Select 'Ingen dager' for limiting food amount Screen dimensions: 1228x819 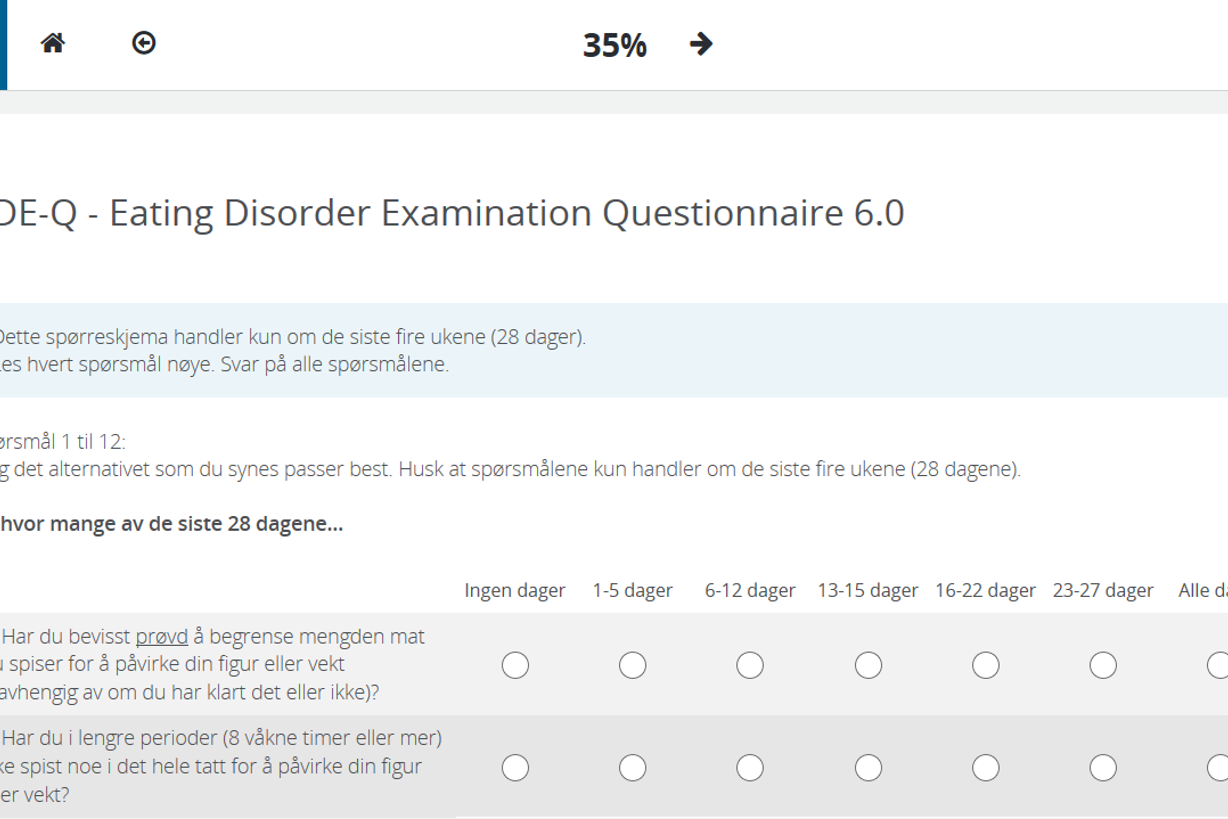point(515,665)
